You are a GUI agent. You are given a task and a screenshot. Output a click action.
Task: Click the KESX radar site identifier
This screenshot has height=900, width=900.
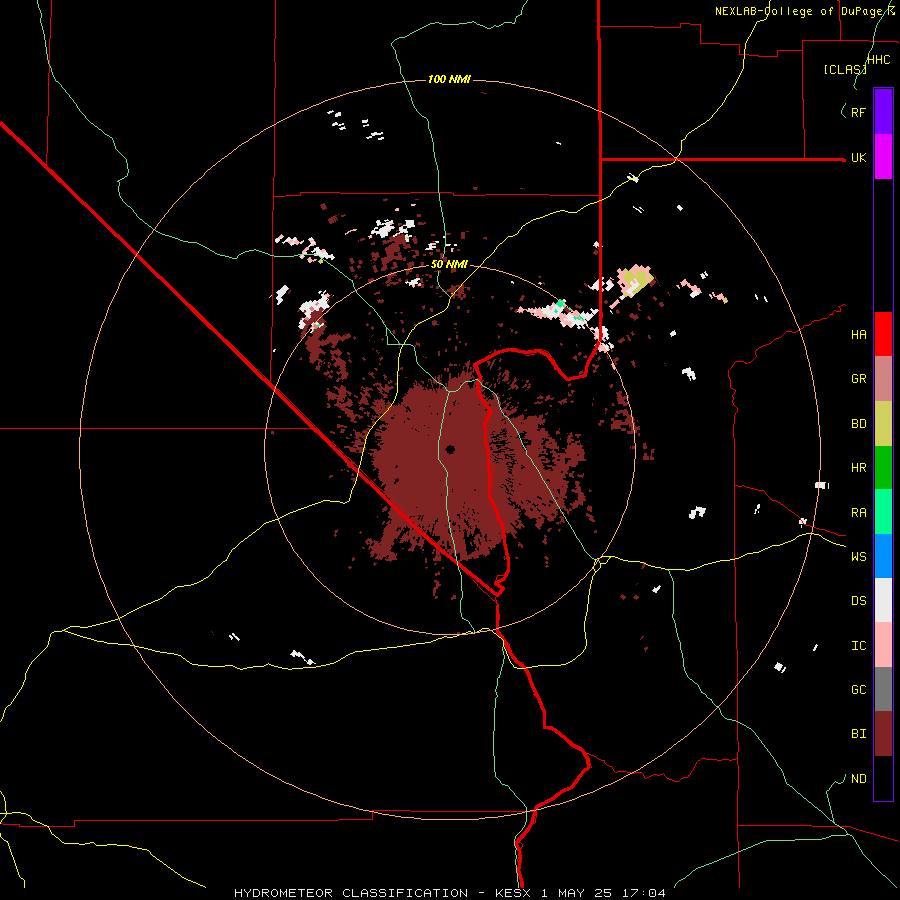tap(514, 893)
